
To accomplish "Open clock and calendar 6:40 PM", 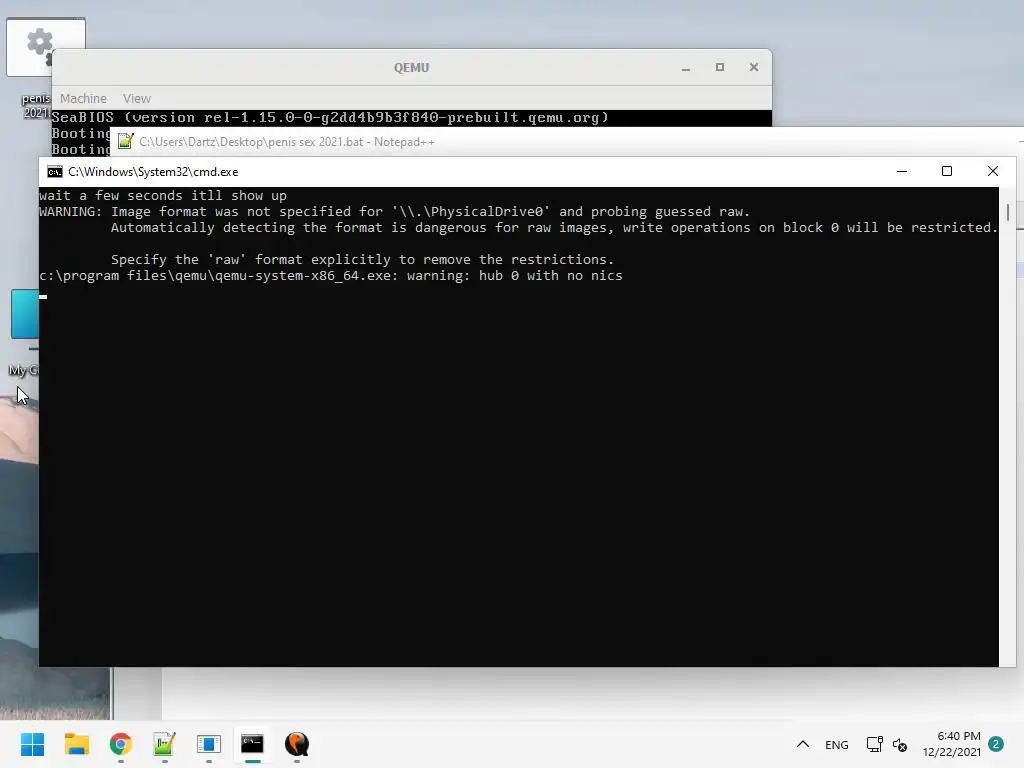I will click(952, 744).
